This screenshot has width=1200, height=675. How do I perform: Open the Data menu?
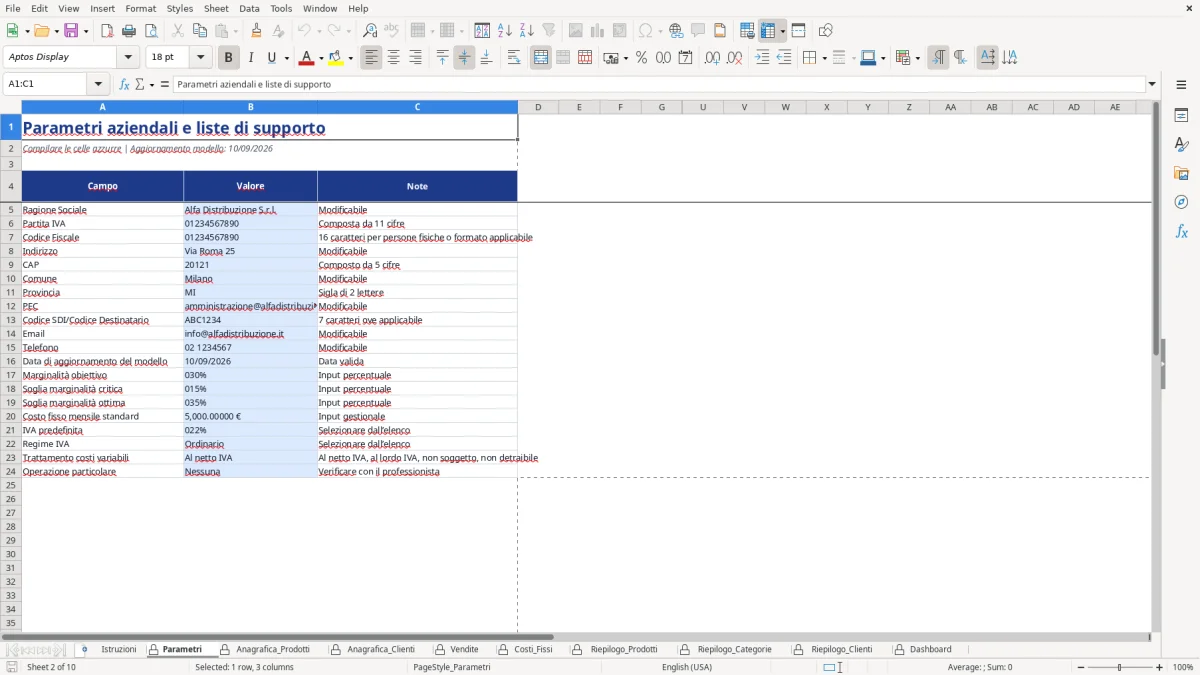[x=250, y=8]
